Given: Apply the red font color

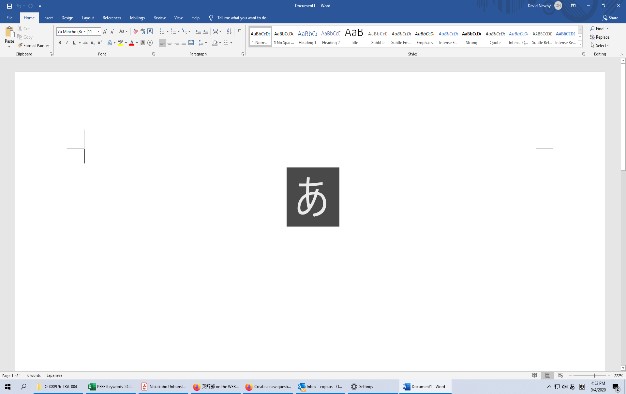Looking at the screenshot, I should (x=131, y=43).
